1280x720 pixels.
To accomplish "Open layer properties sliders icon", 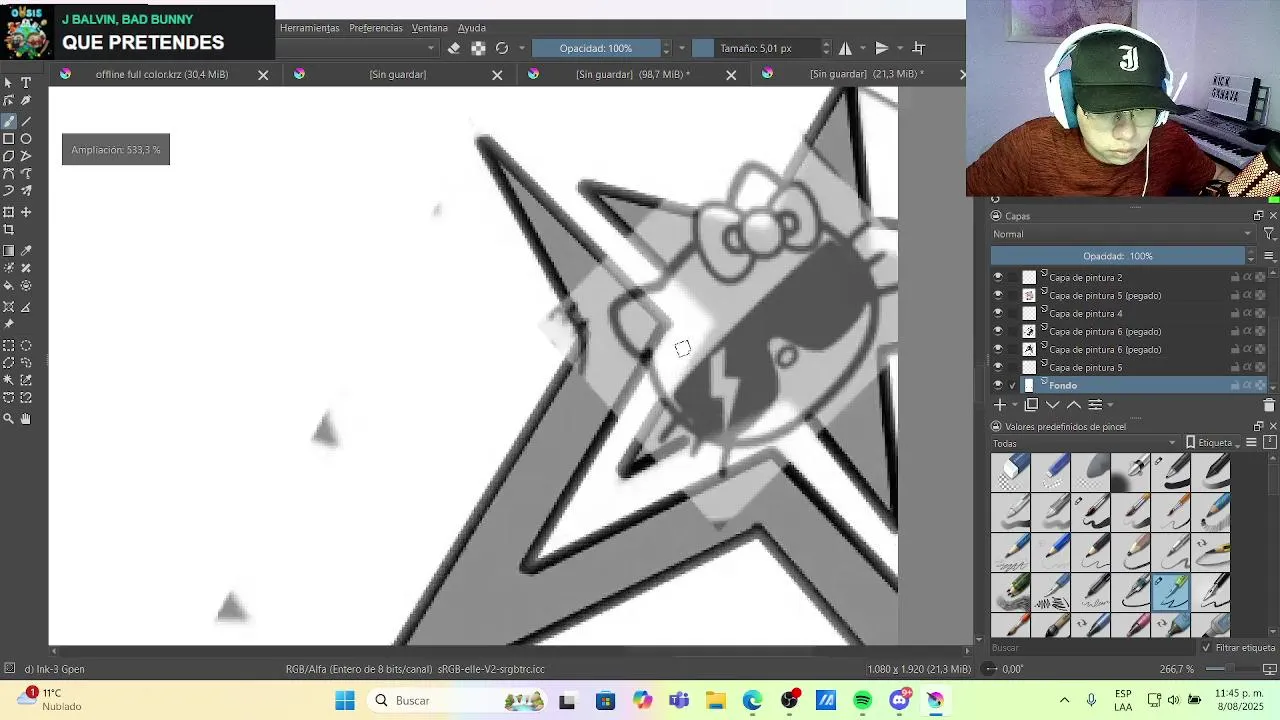I will [x=1095, y=405].
